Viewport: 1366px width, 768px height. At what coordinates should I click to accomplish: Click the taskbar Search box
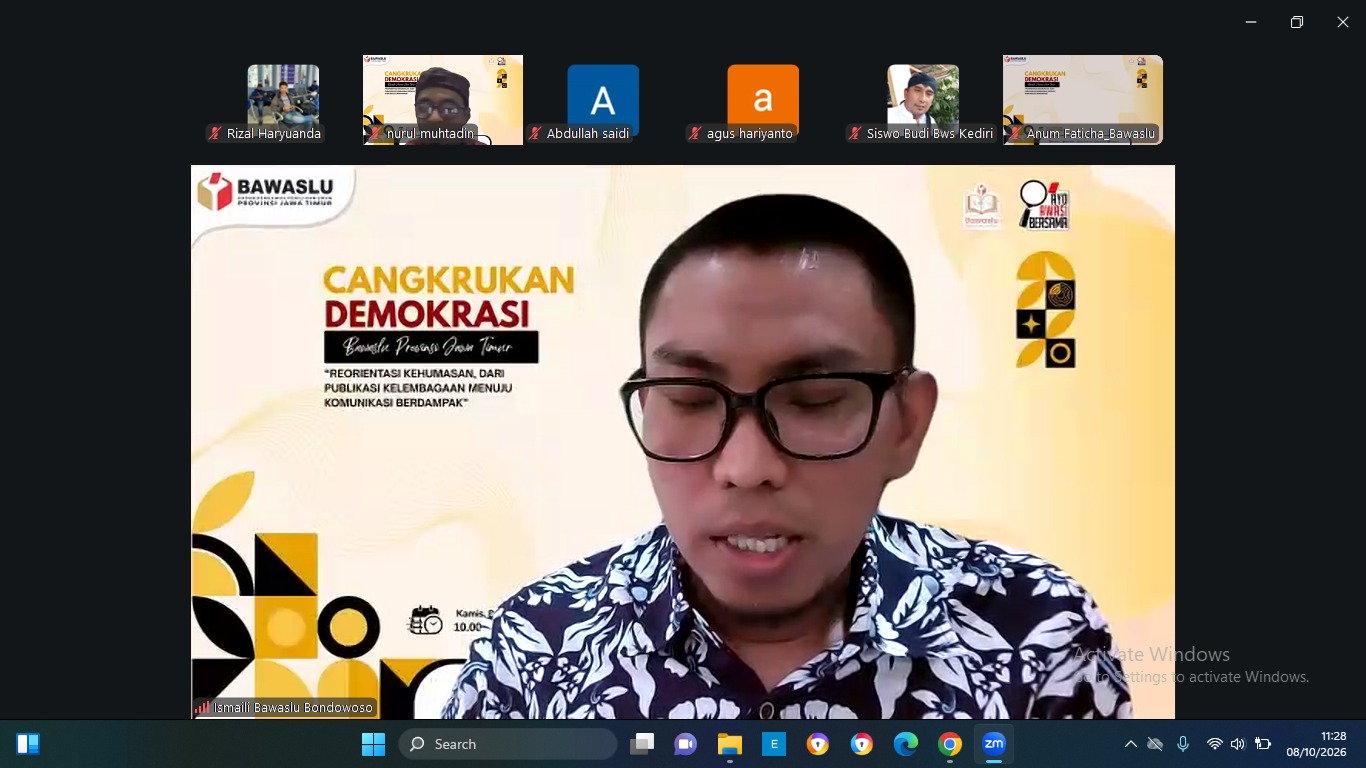(x=508, y=744)
